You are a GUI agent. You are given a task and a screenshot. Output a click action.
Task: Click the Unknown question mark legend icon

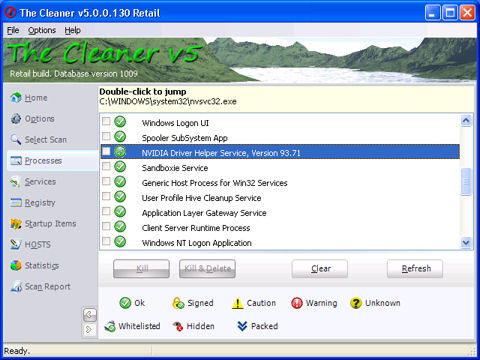pos(356,303)
